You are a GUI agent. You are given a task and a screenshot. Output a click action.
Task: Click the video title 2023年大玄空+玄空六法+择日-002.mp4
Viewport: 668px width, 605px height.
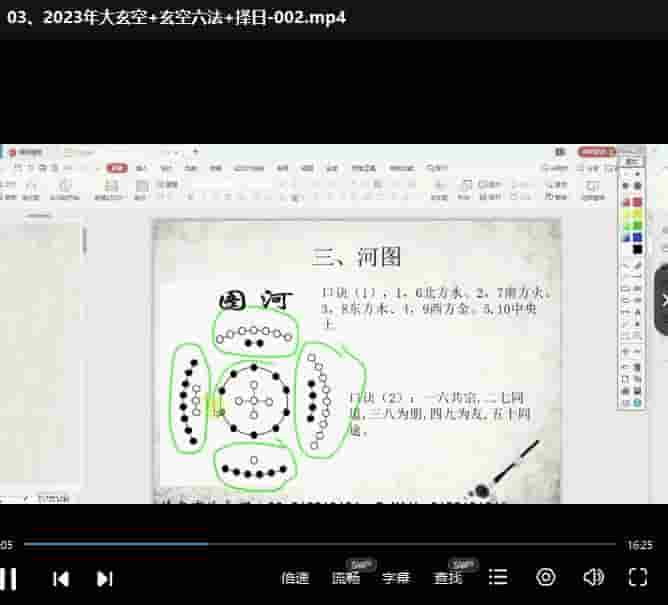click(x=176, y=17)
